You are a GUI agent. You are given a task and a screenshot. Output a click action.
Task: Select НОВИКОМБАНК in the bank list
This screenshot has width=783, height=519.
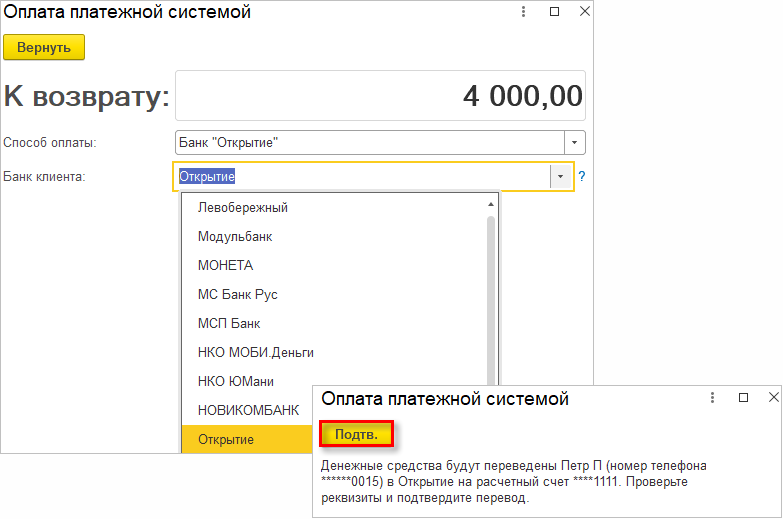248,410
